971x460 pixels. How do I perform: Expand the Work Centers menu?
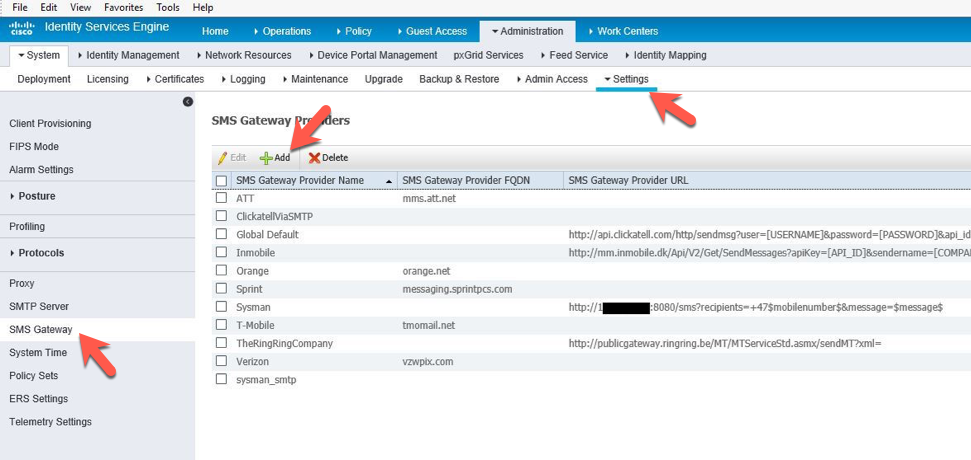pyautogui.click(x=623, y=31)
